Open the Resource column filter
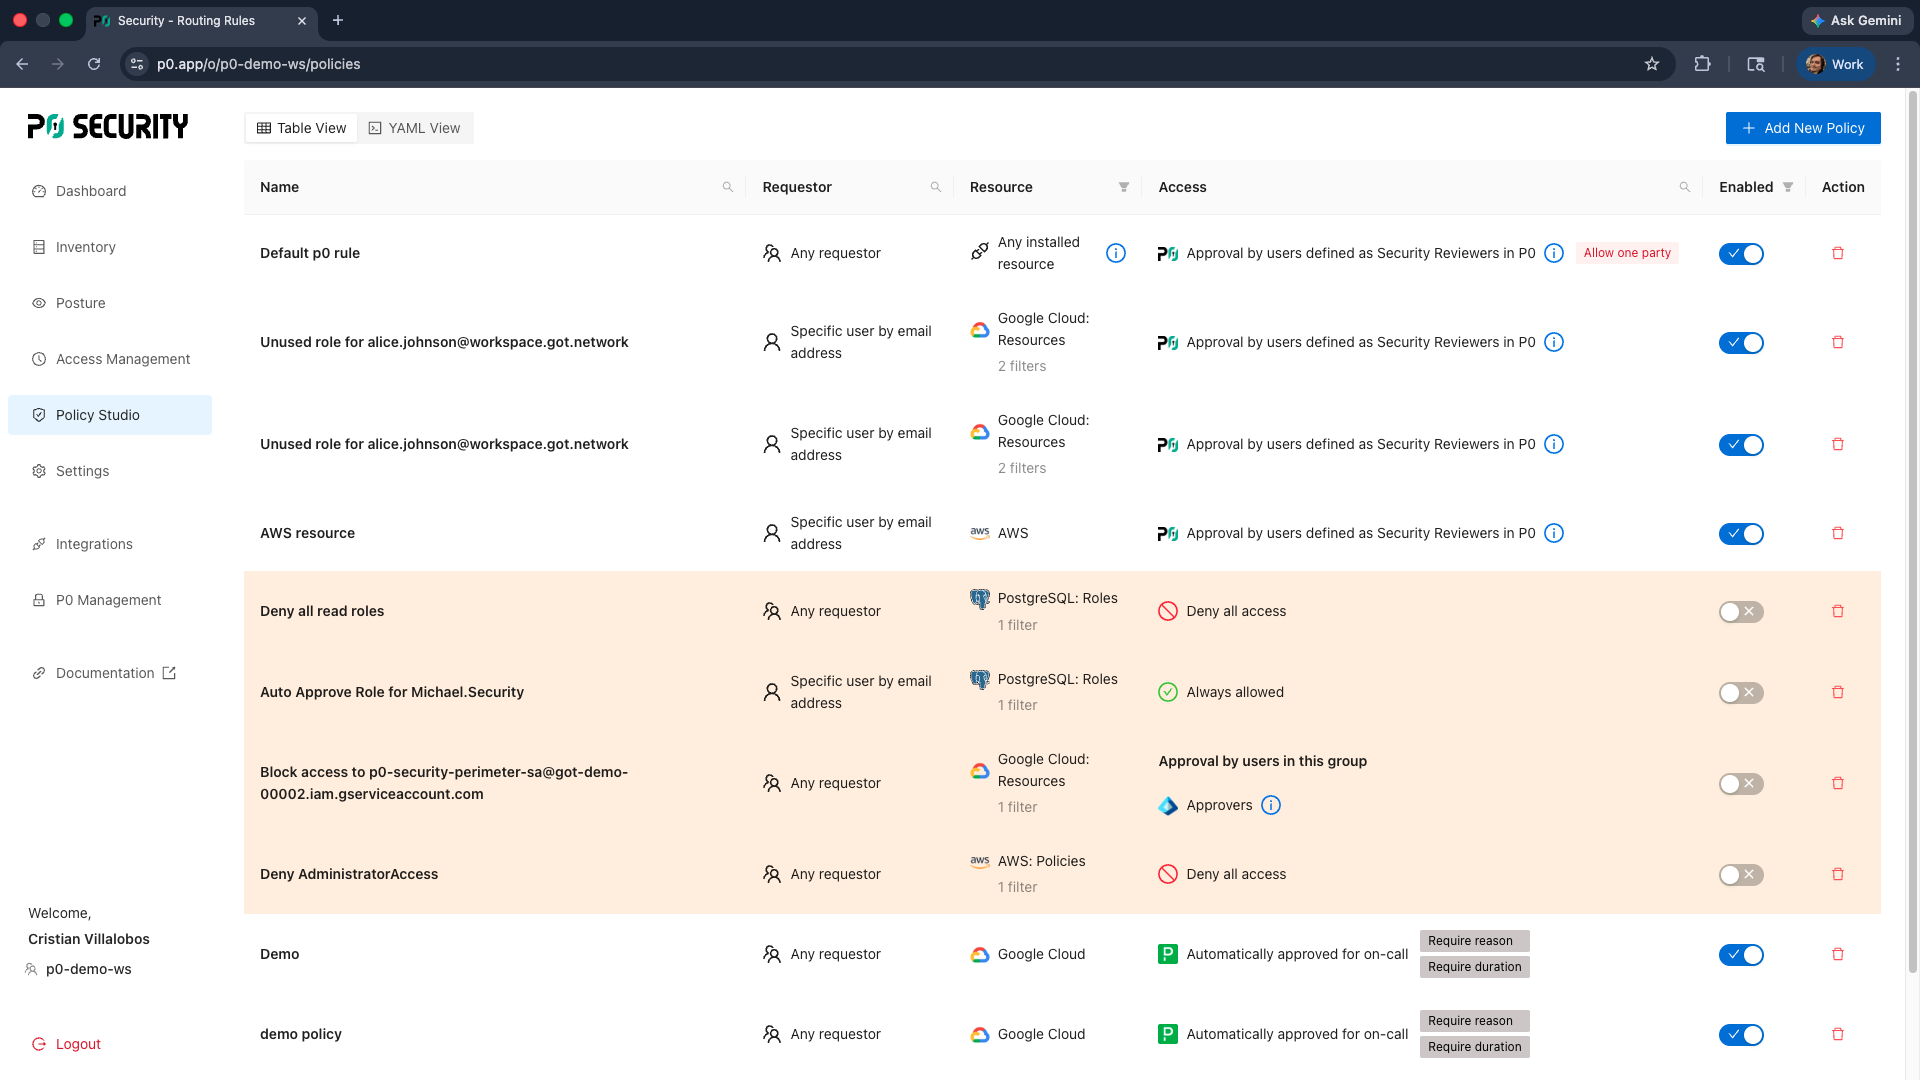1920x1080 pixels. point(1124,188)
